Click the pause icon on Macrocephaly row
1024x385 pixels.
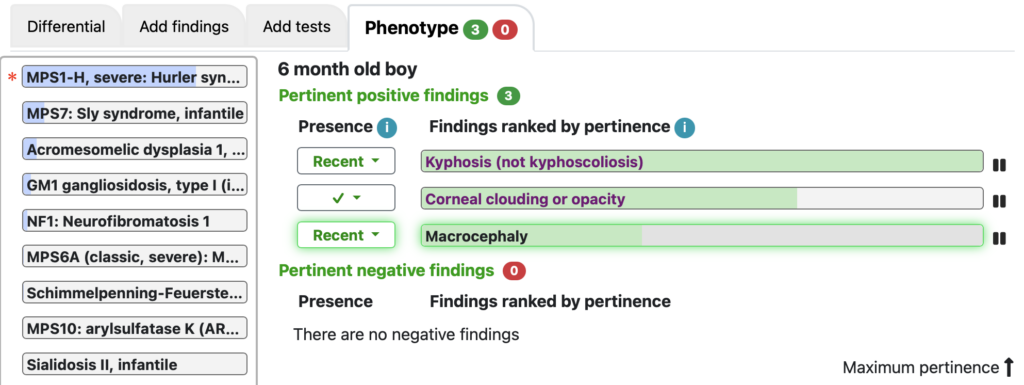pos(999,239)
